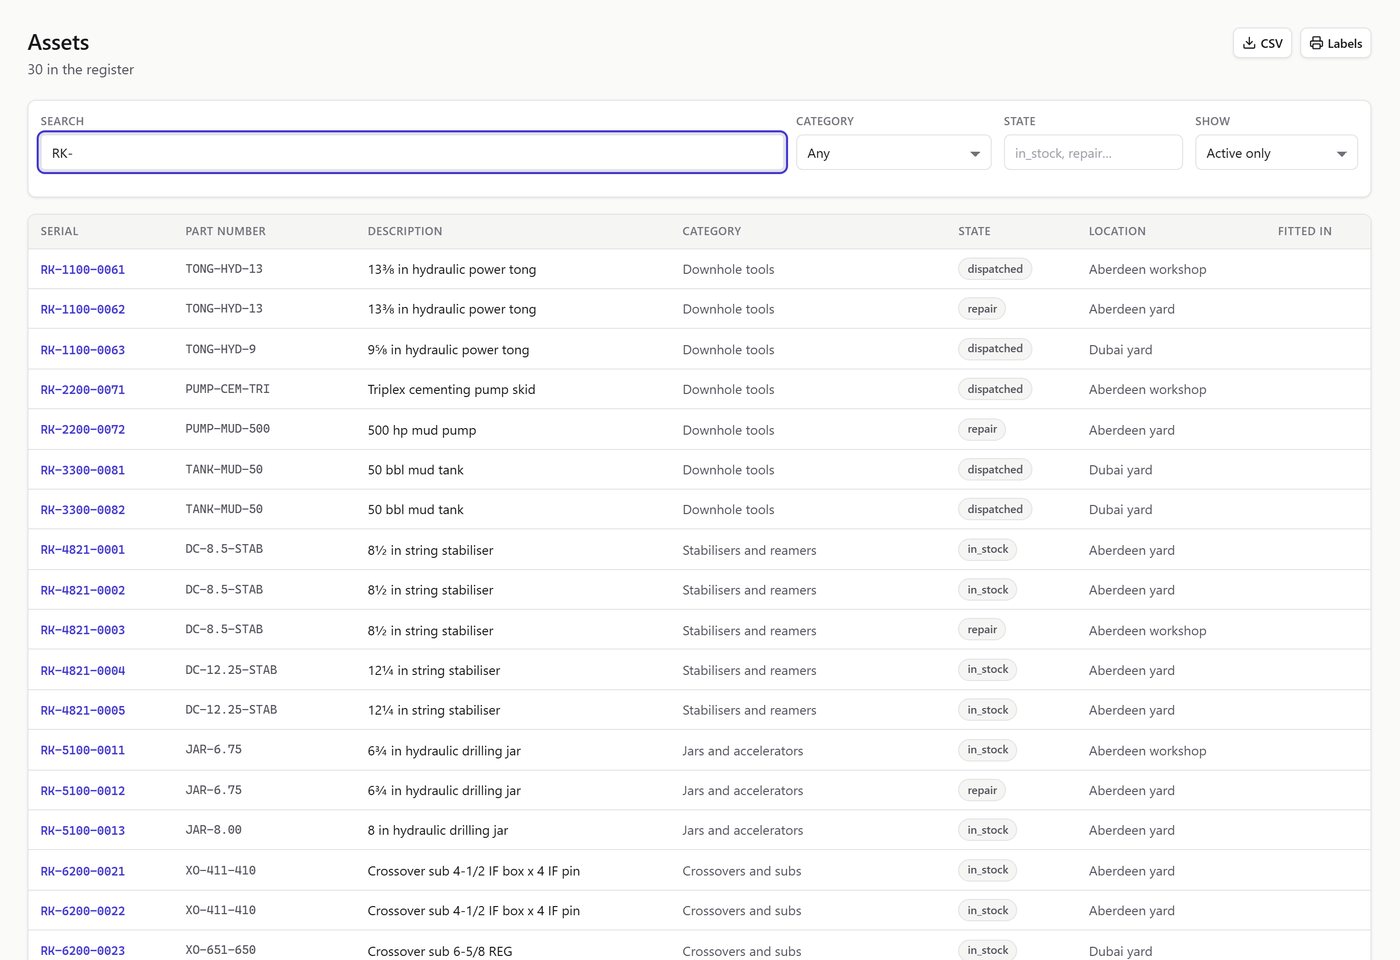
Task: Open asset RK-6200-0023
Action: 83,951
